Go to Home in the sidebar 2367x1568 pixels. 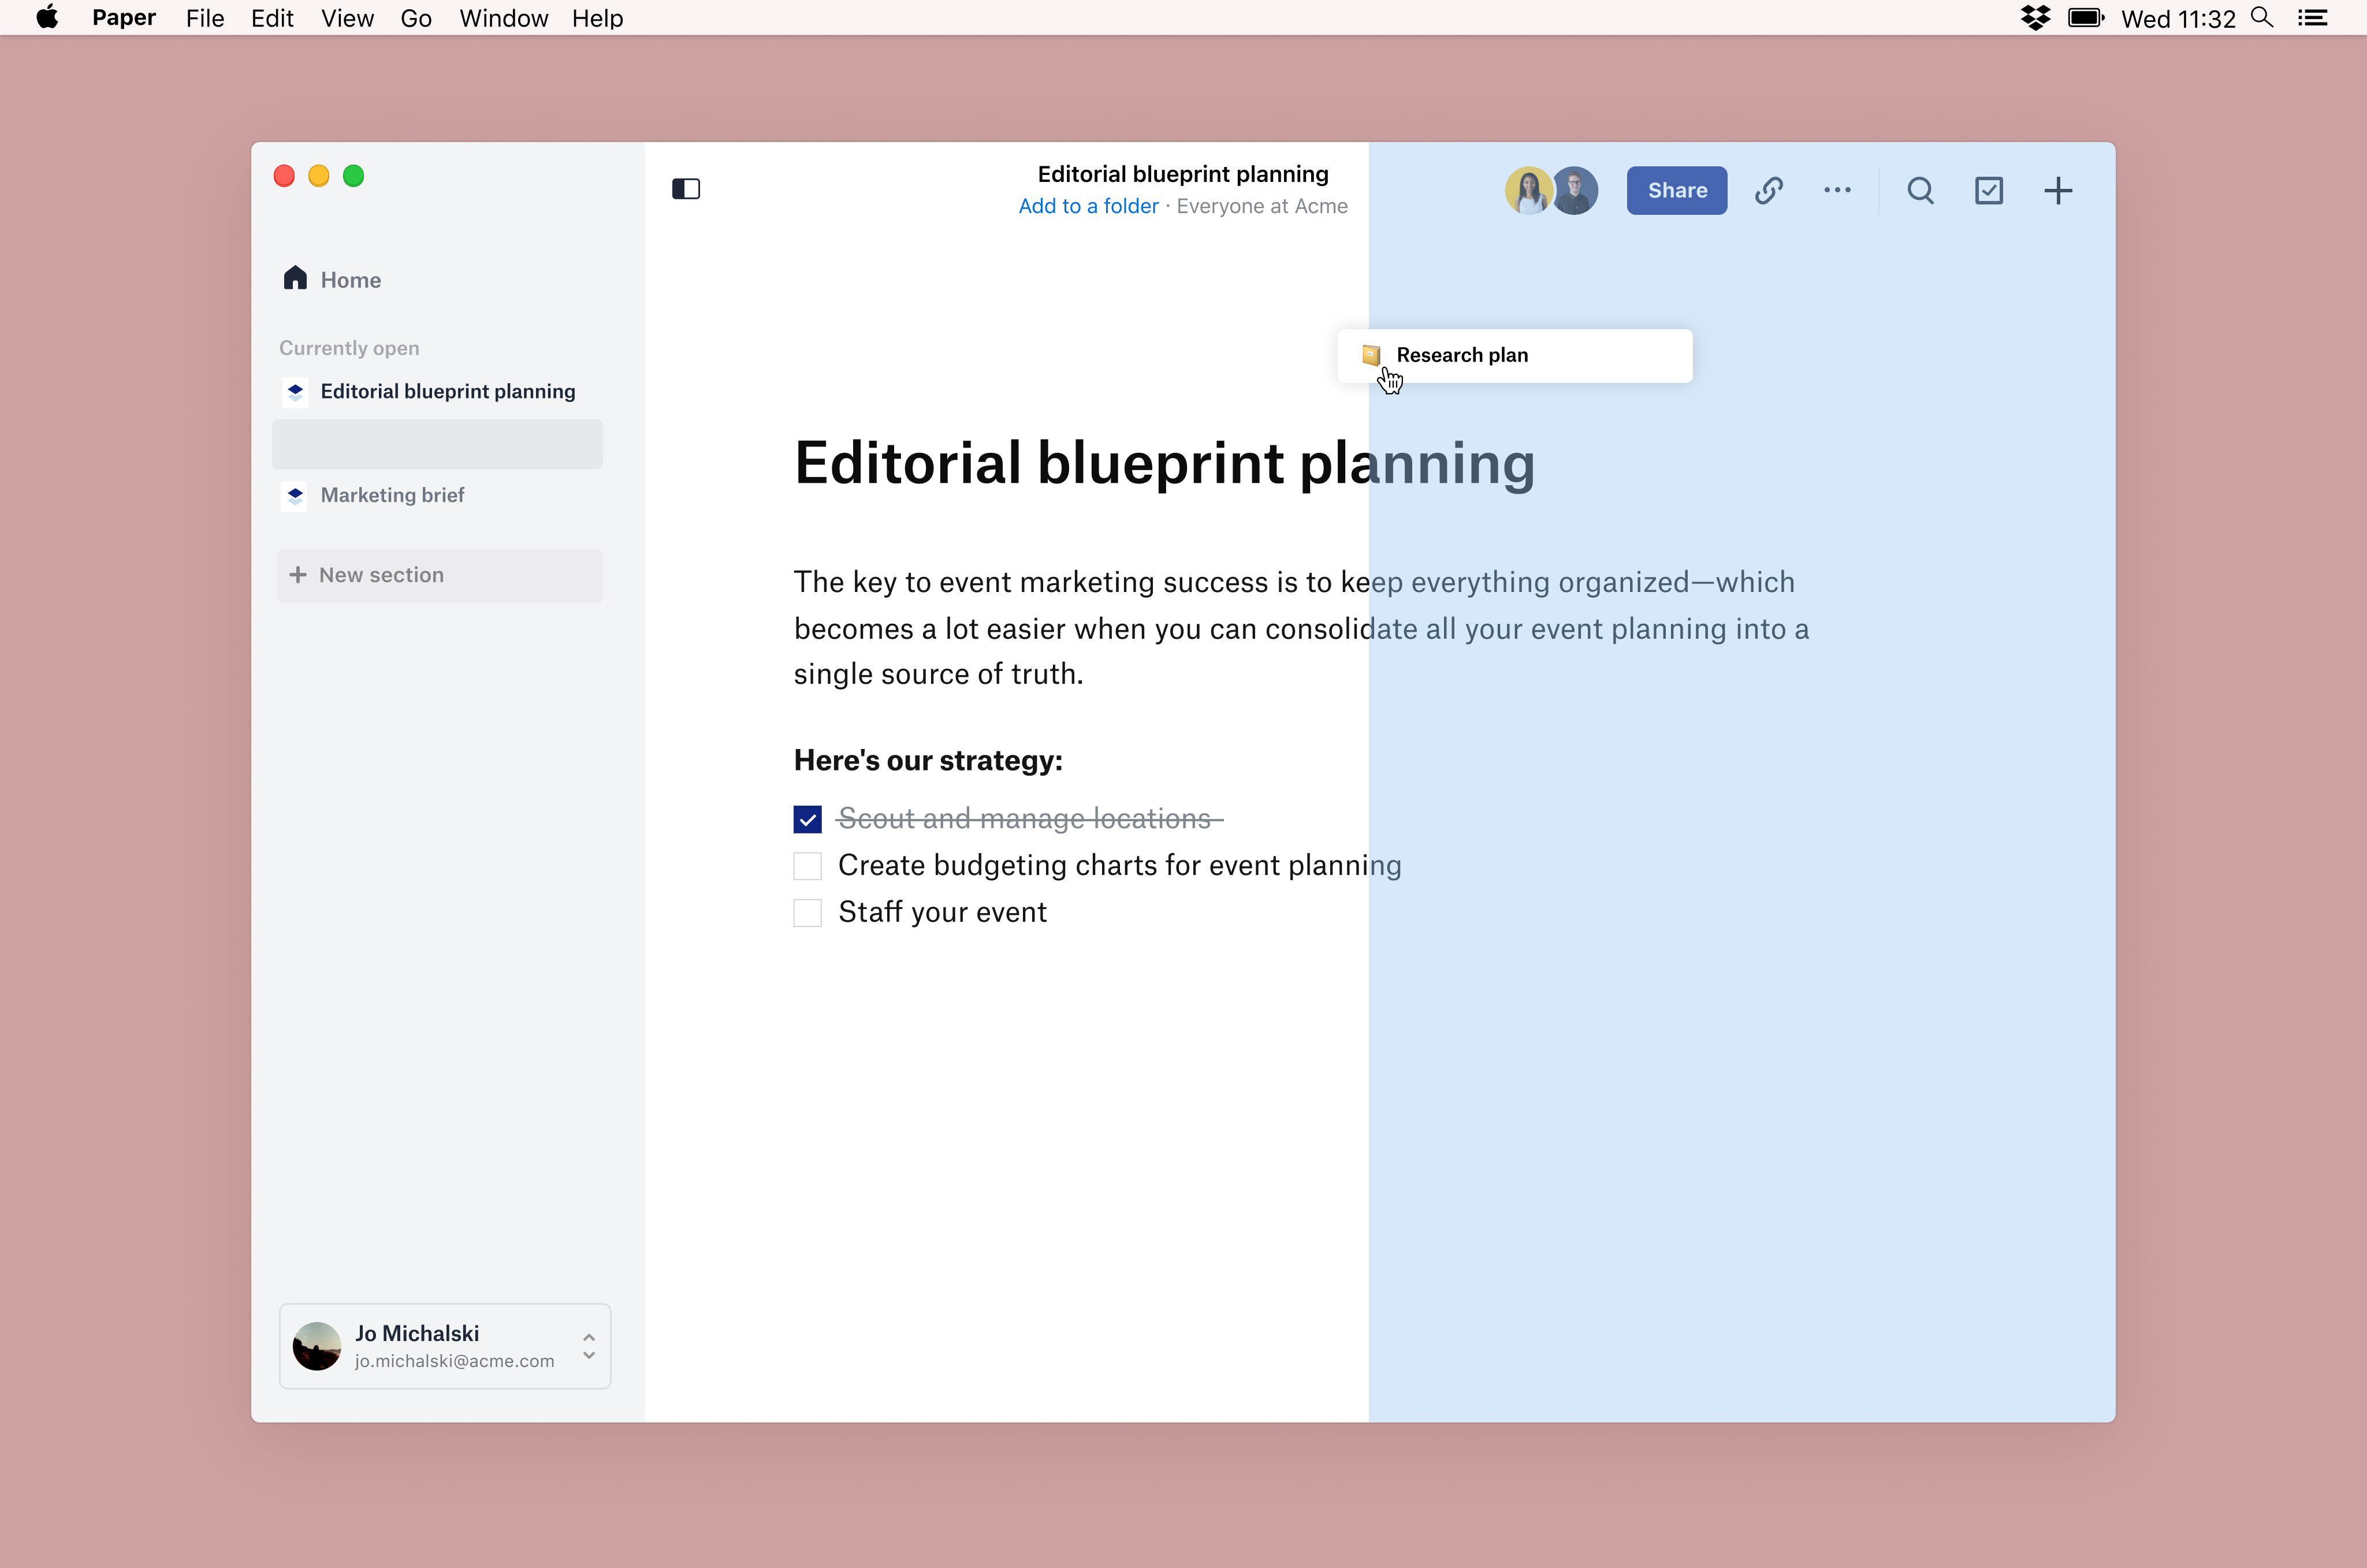point(350,280)
